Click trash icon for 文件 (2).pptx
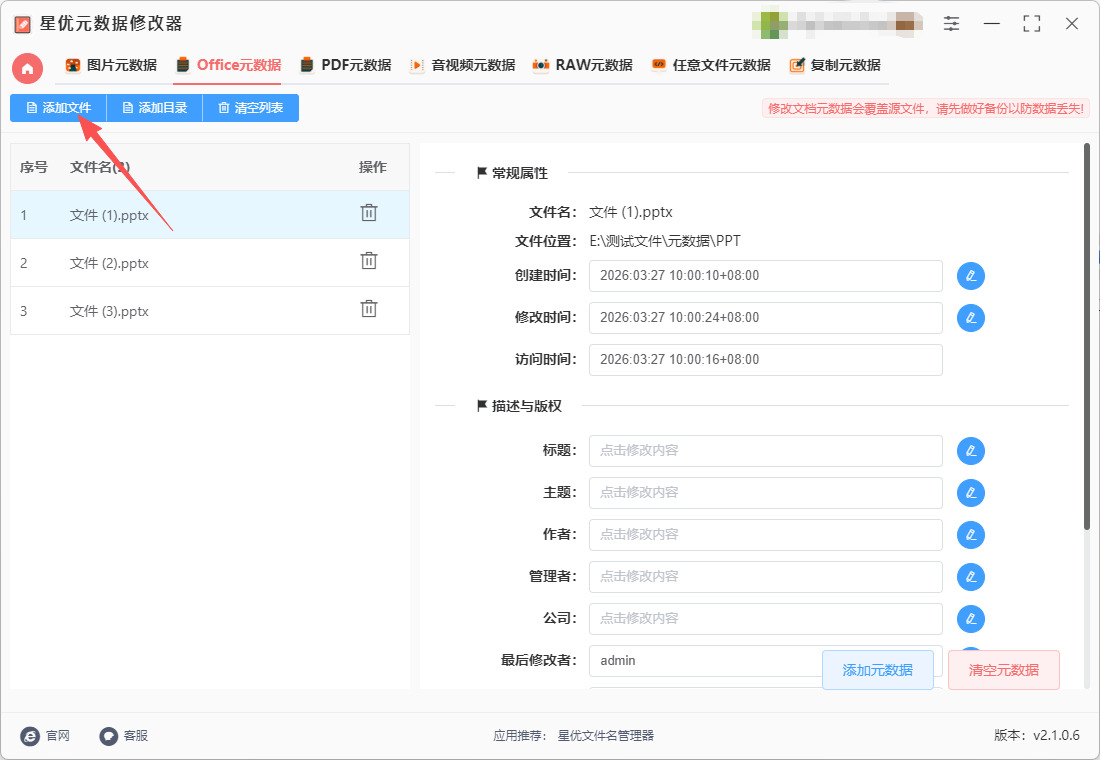The width and height of the screenshot is (1100, 760). coord(369,261)
